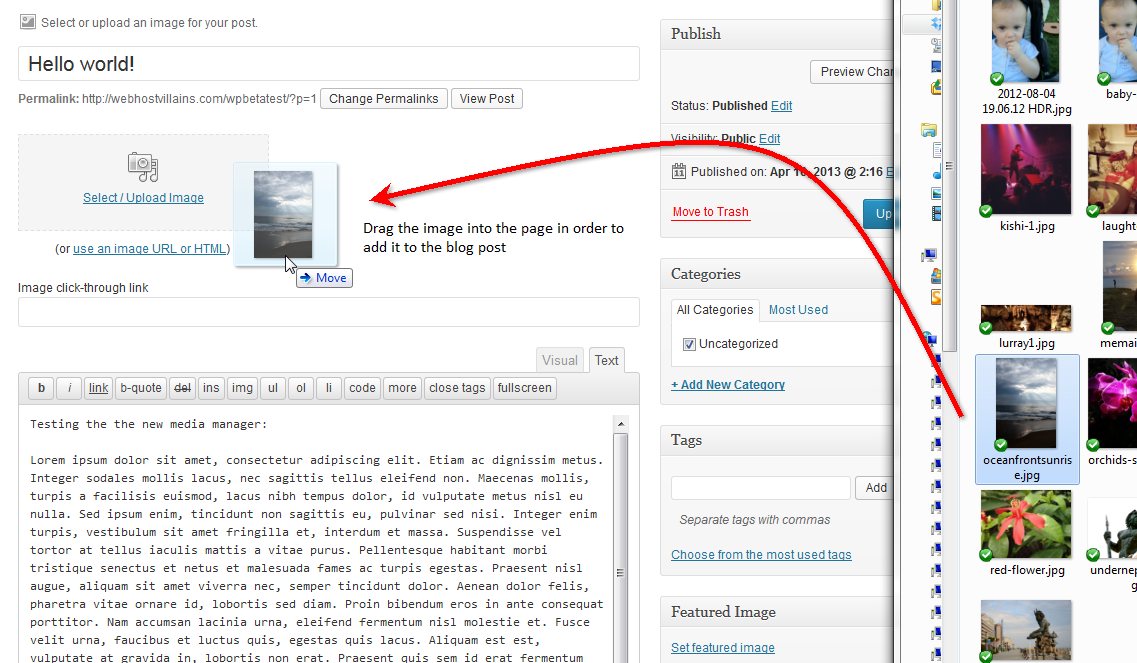This screenshot has width=1137, height=663.
Task: Open the Visibility Edit options
Action: tap(769, 139)
